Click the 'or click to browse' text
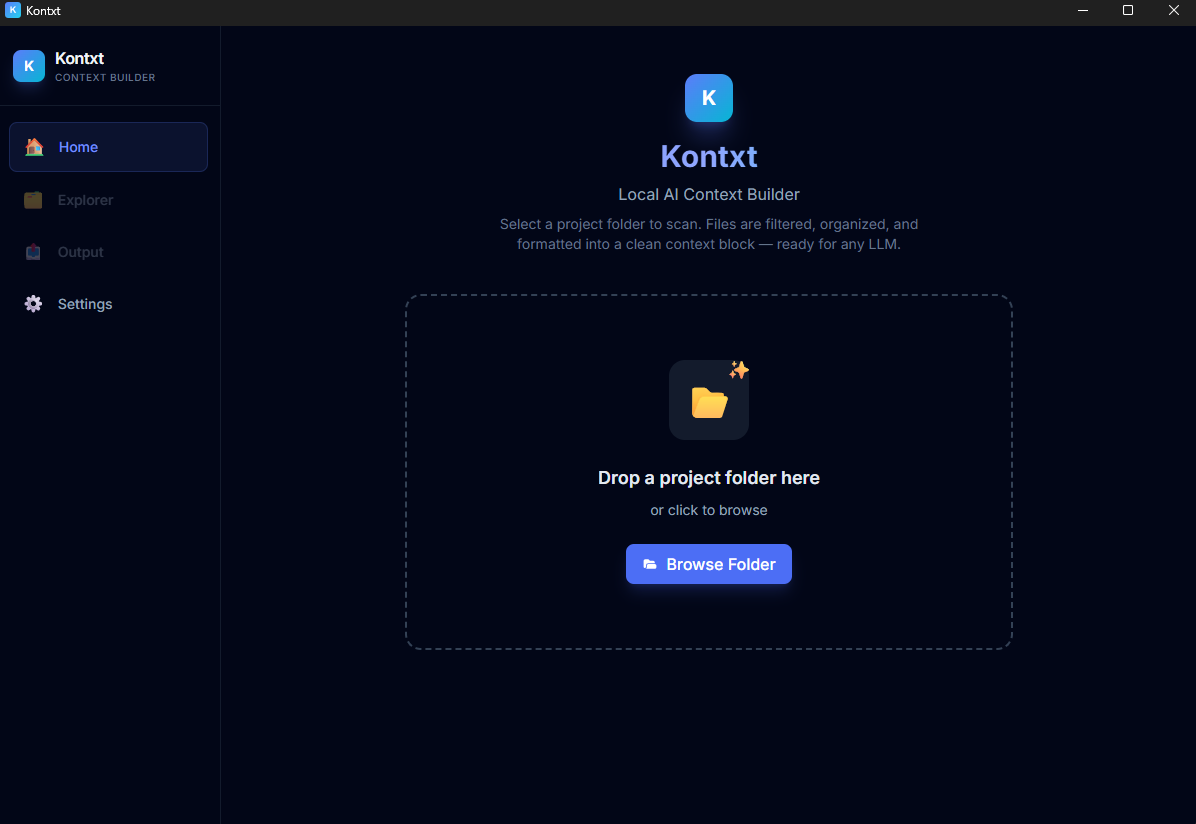 (x=709, y=510)
